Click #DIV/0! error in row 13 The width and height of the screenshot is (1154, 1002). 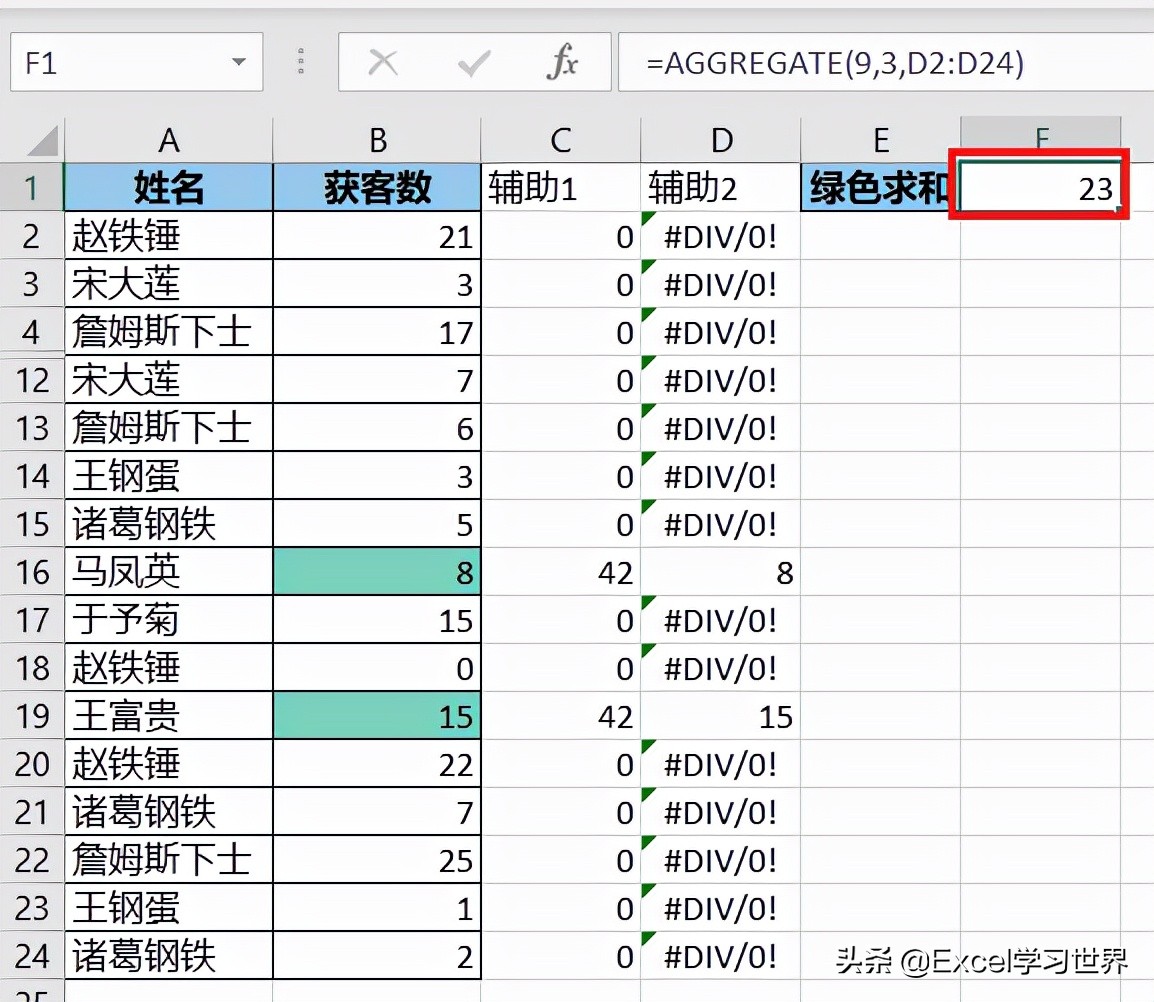click(721, 428)
